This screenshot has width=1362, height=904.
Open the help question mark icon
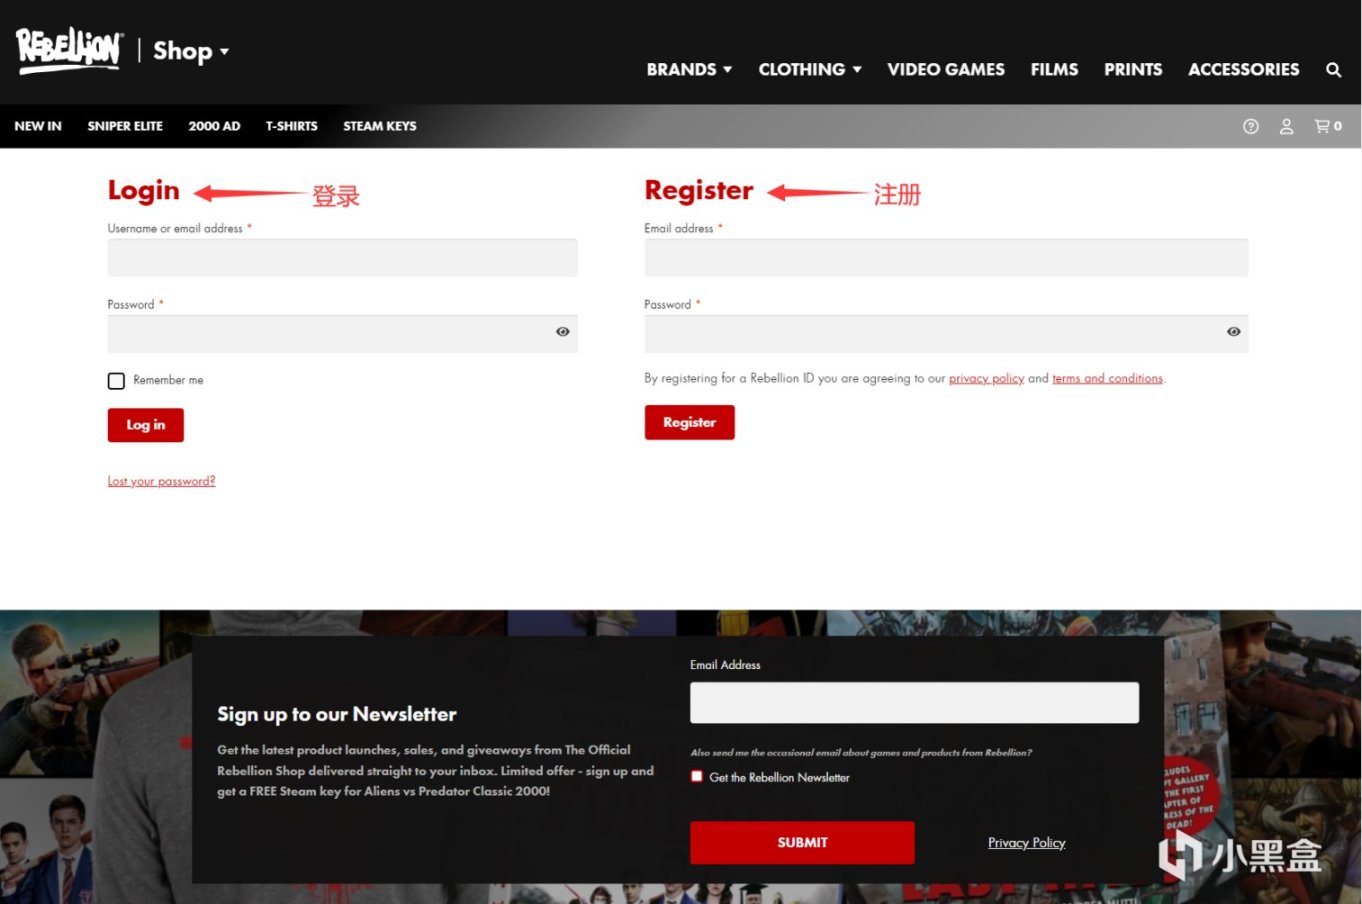click(1250, 126)
